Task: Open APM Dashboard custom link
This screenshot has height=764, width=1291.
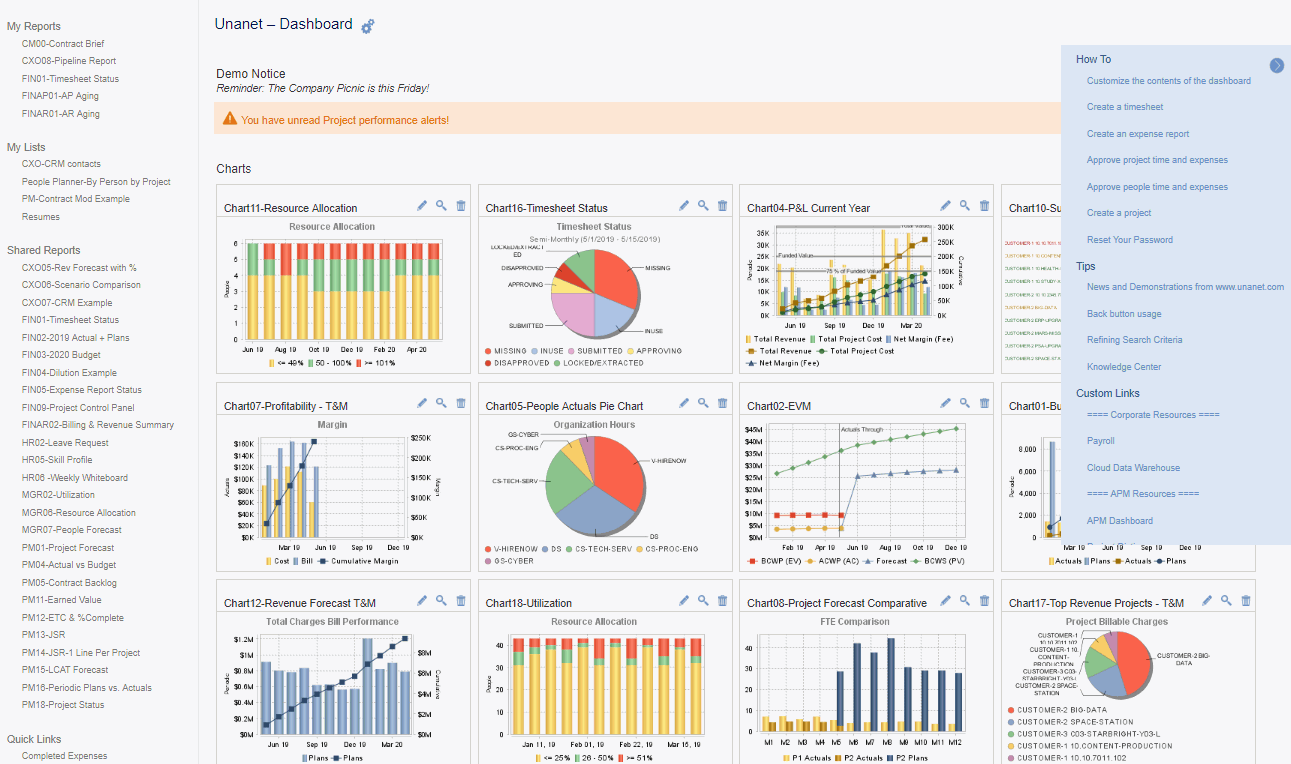Action: pyautogui.click(x=1120, y=521)
